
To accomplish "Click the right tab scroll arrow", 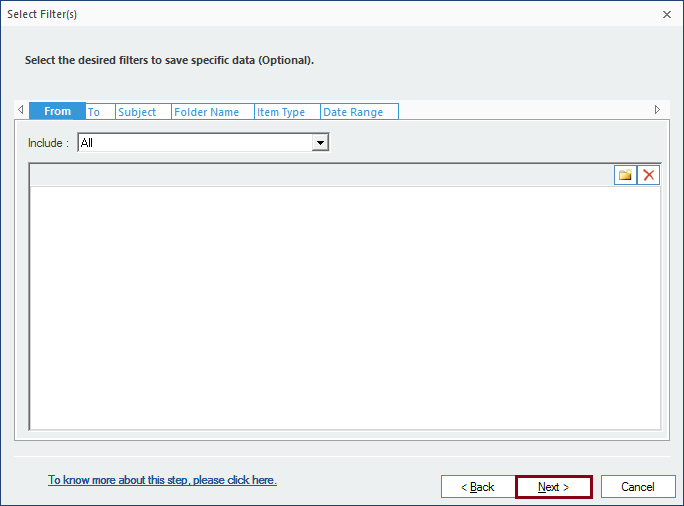I will 657,109.
